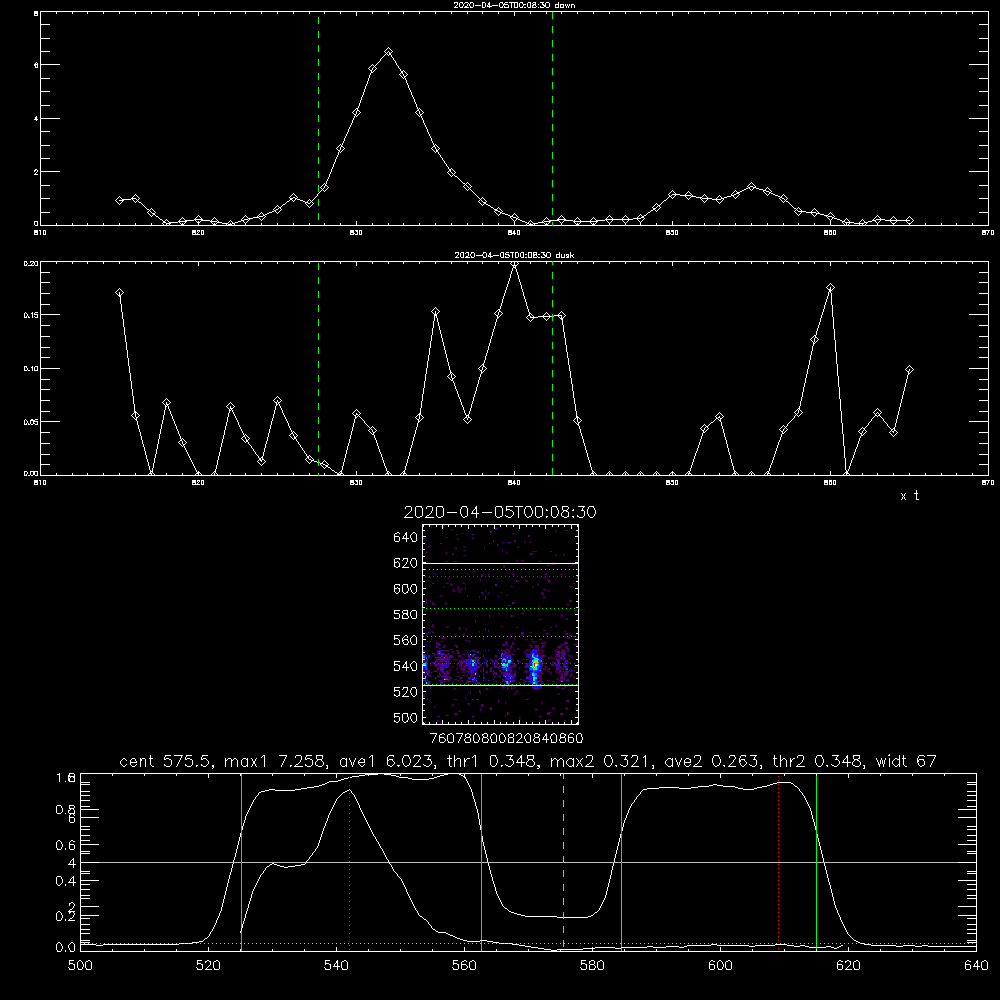Click the 580 label on spectrogram y-axis
The image size is (1000, 1000).
pos(406,615)
